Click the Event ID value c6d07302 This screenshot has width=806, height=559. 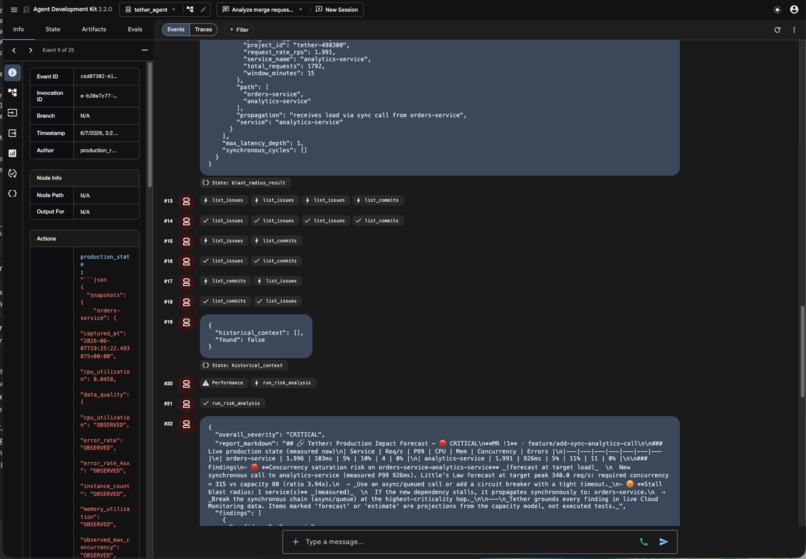(99, 76)
